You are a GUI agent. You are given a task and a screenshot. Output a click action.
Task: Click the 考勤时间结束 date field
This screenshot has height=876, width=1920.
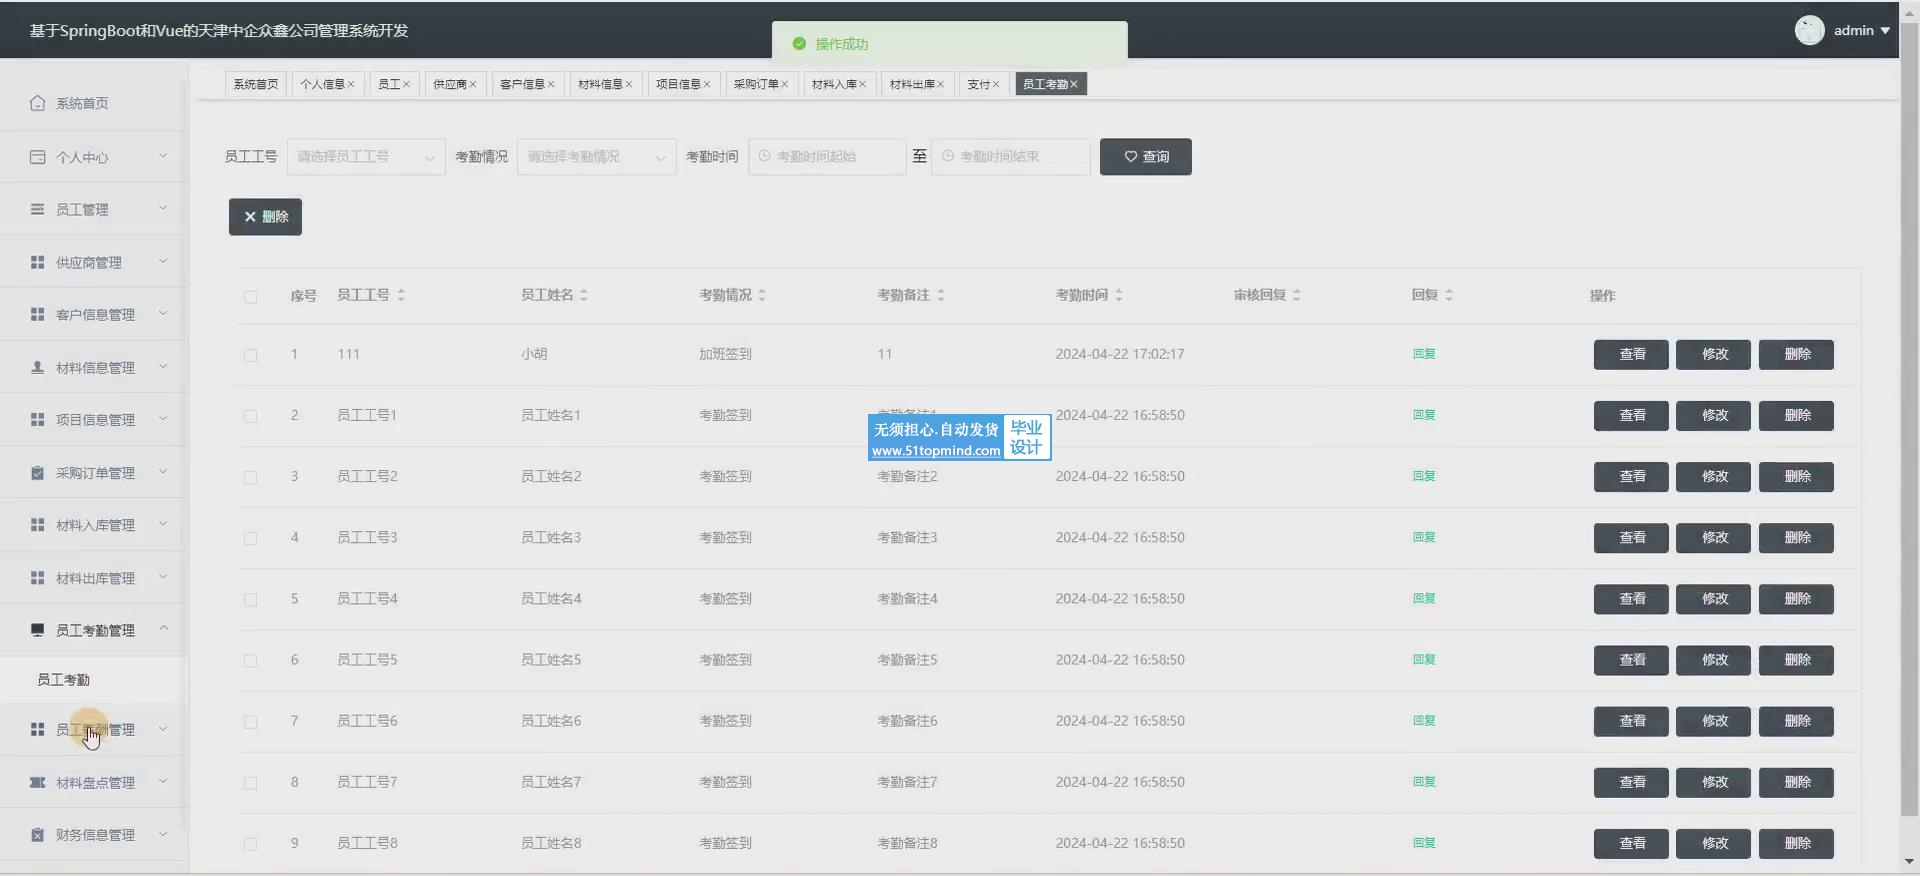point(1010,157)
